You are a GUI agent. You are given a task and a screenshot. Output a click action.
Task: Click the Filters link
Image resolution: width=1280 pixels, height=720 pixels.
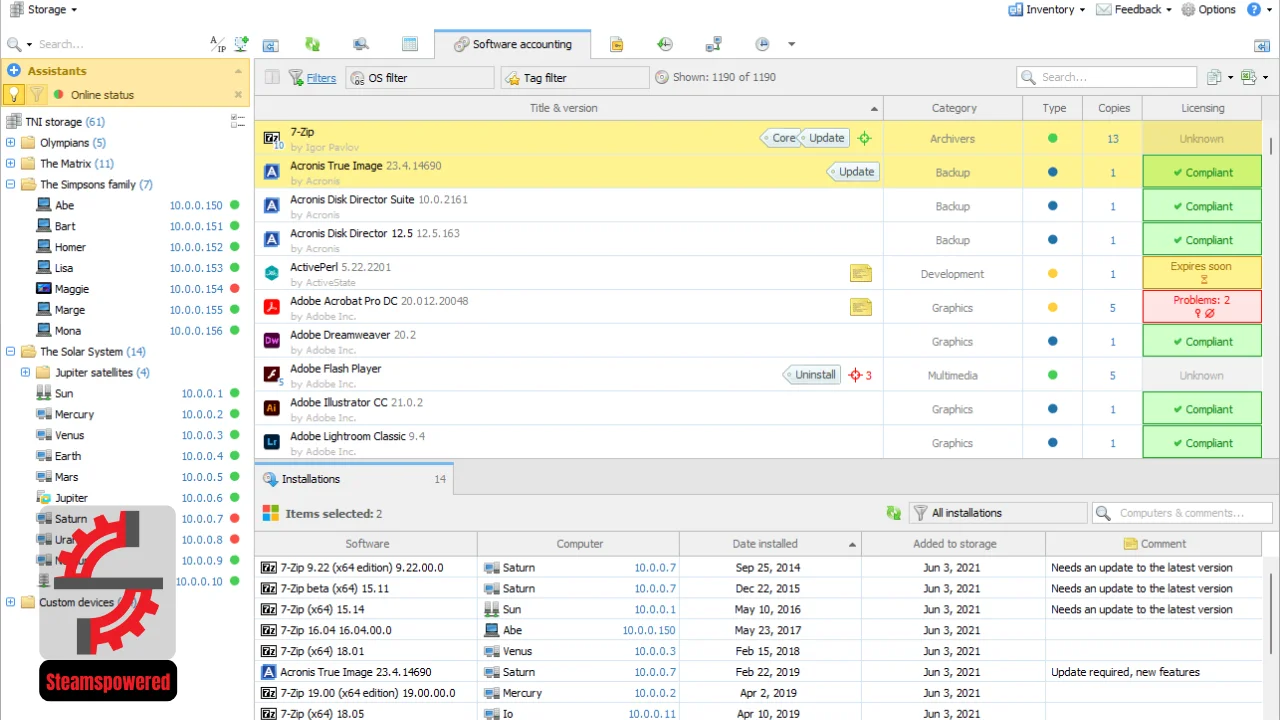click(321, 78)
